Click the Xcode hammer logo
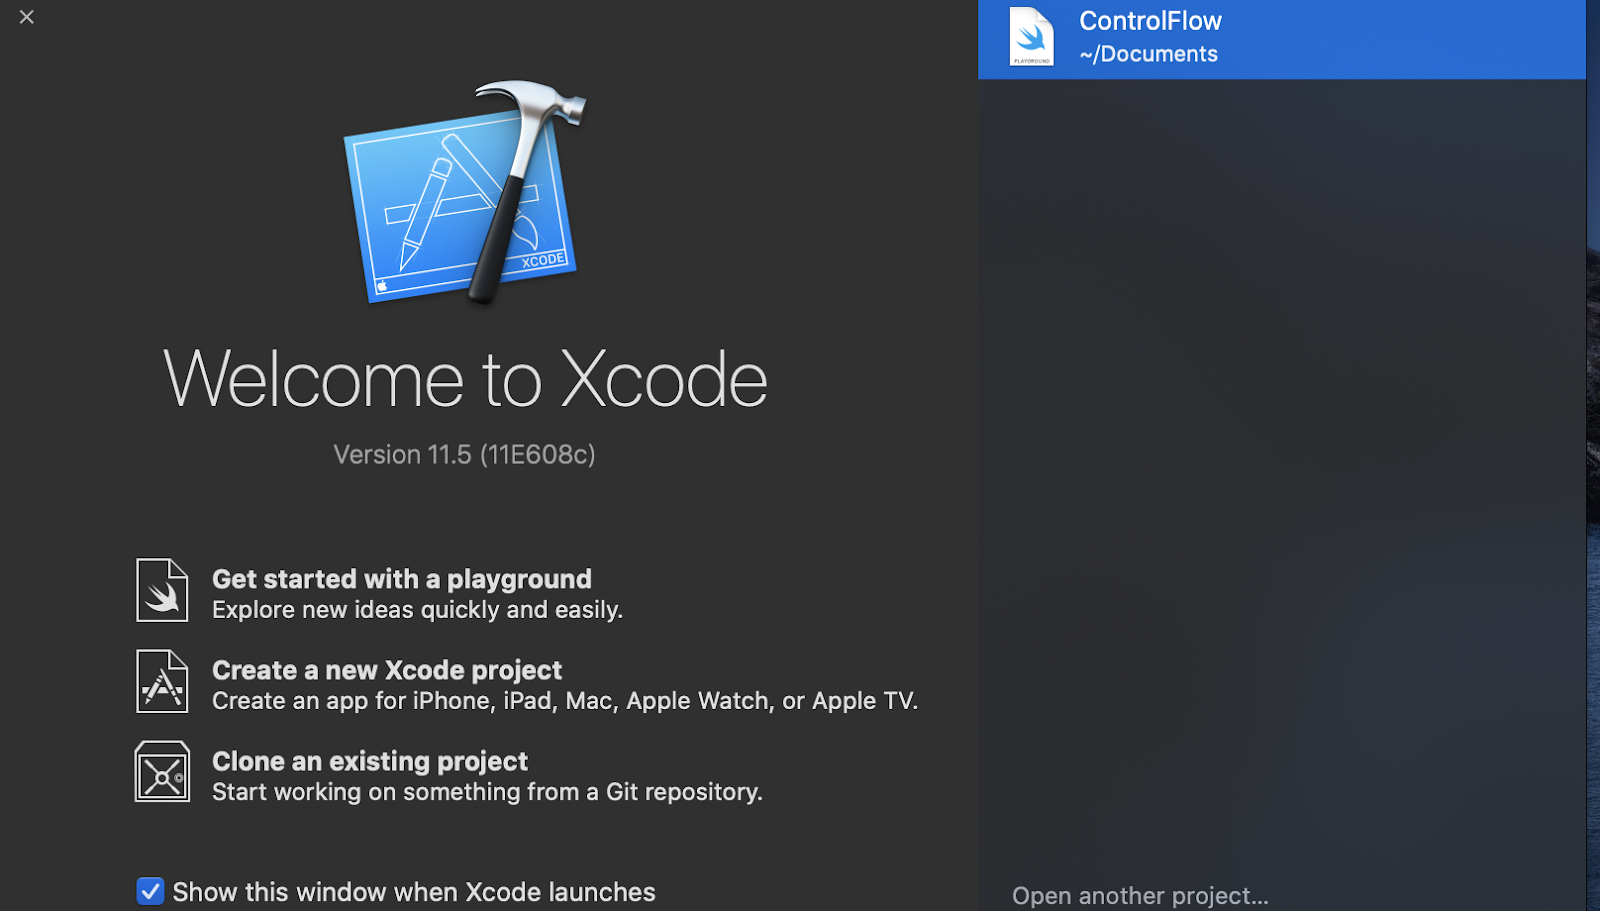Image resolution: width=1600 pixels, height=911 pixels. 465,192
